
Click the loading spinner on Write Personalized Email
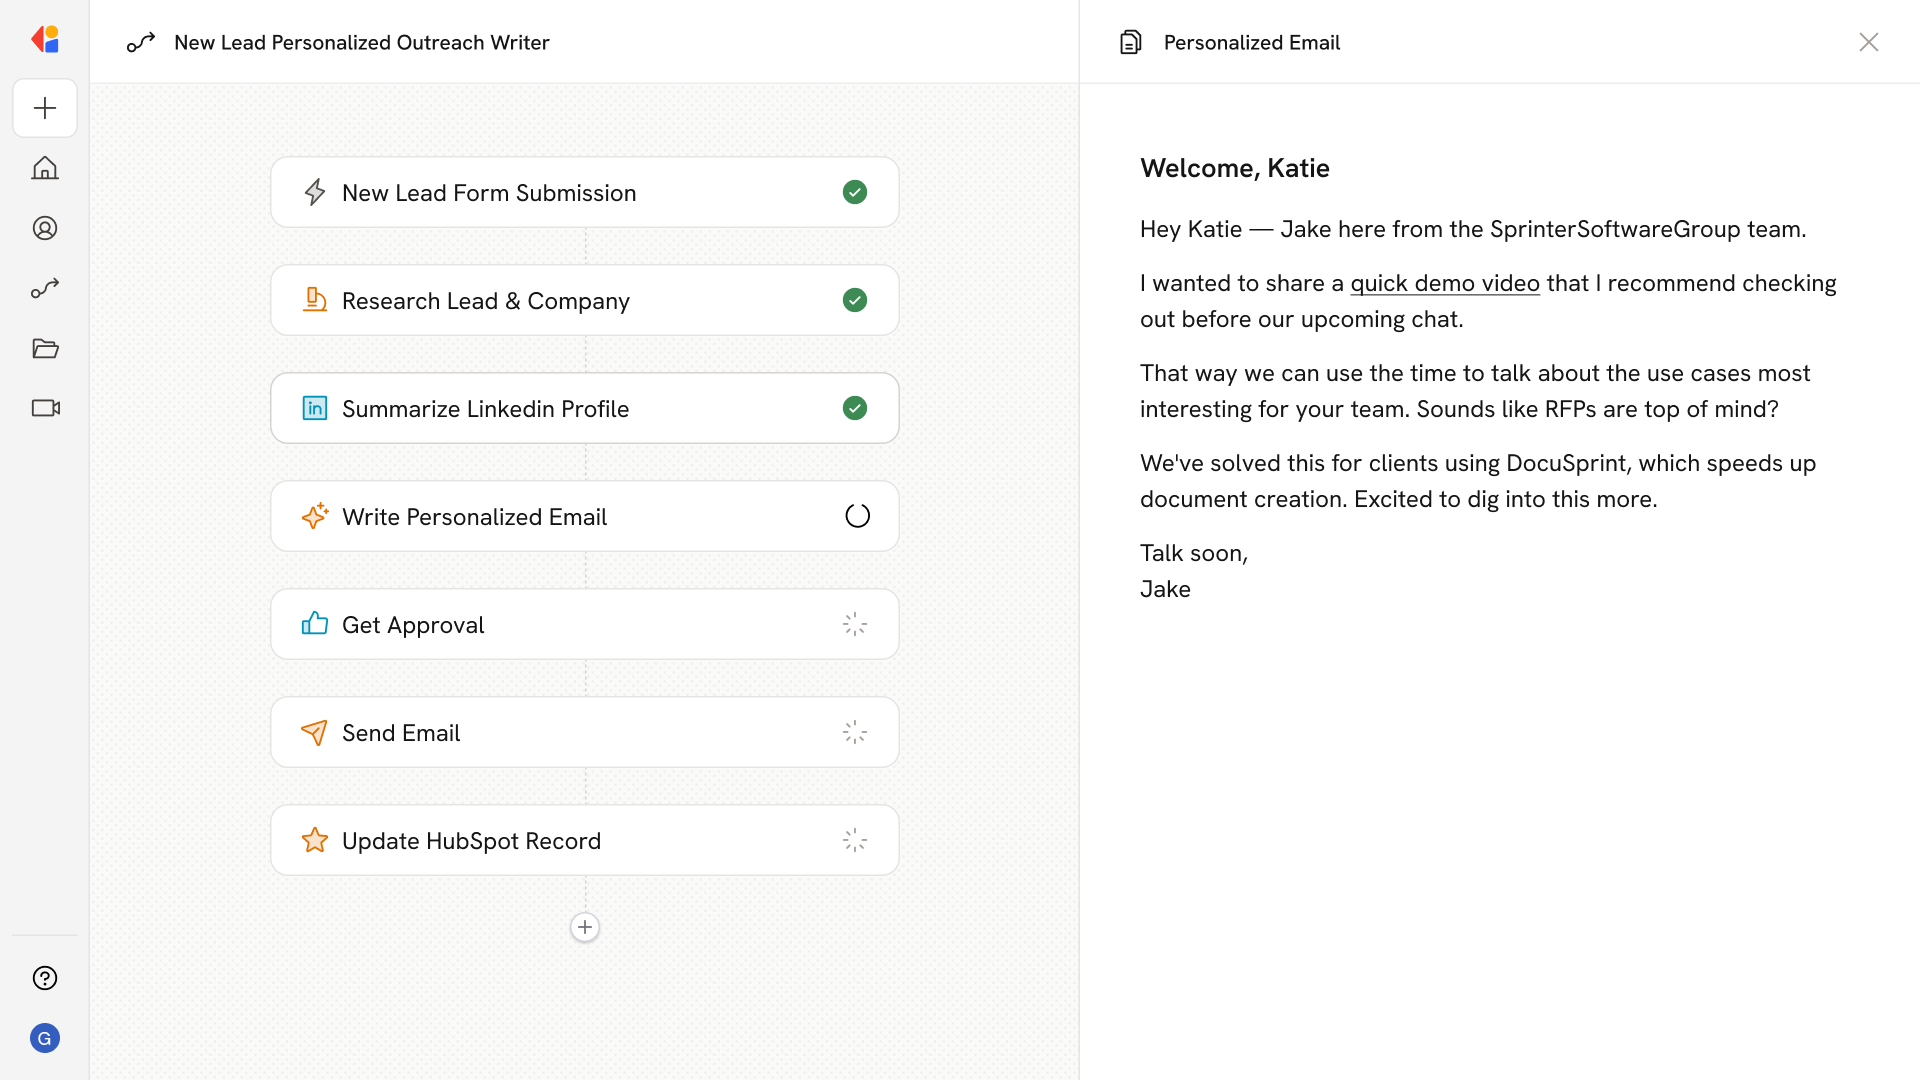click(x=856, y=515)
